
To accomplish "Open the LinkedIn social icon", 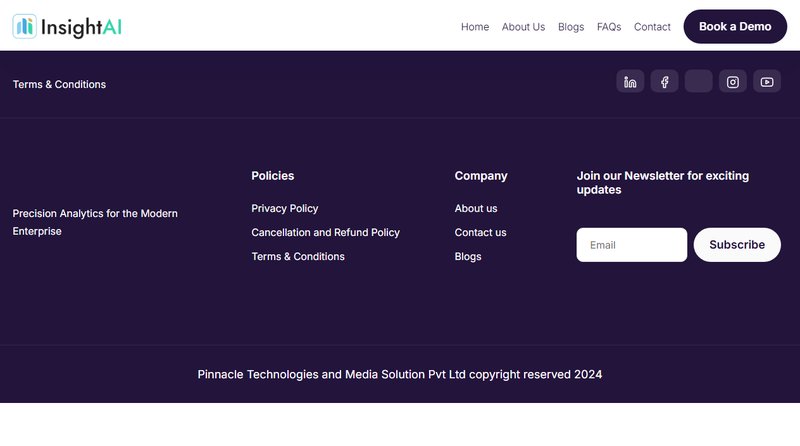I will pos(630,82).
